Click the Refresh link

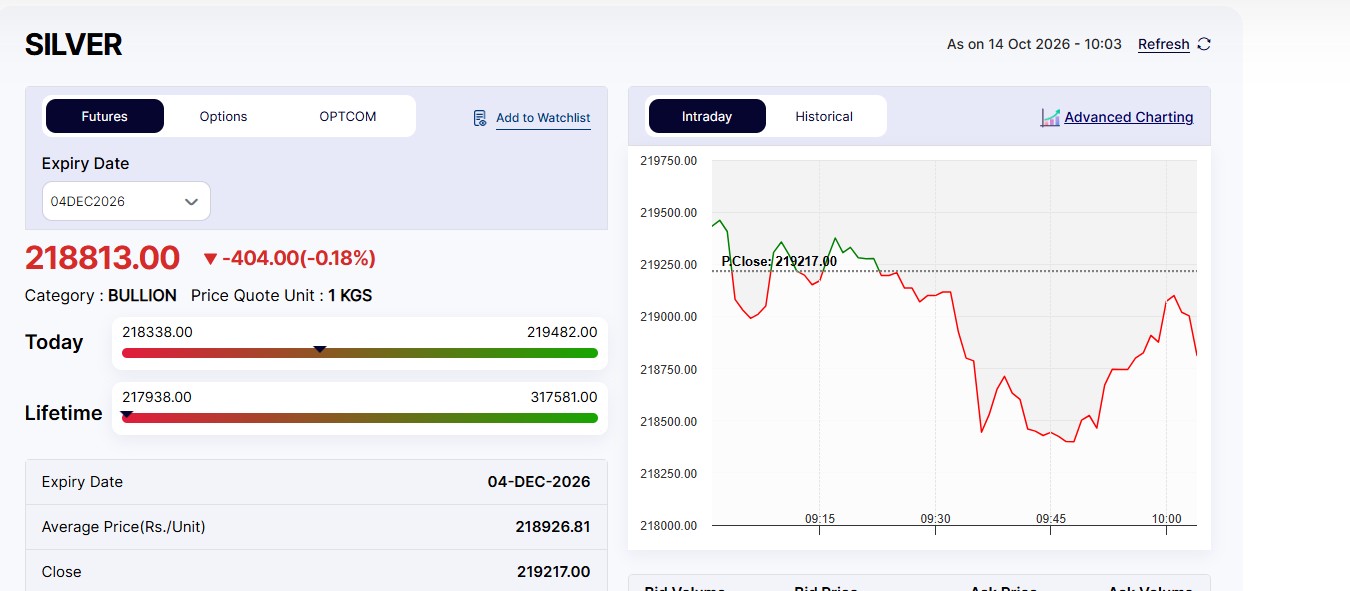pyautogui.click(x=1164, y=44)
